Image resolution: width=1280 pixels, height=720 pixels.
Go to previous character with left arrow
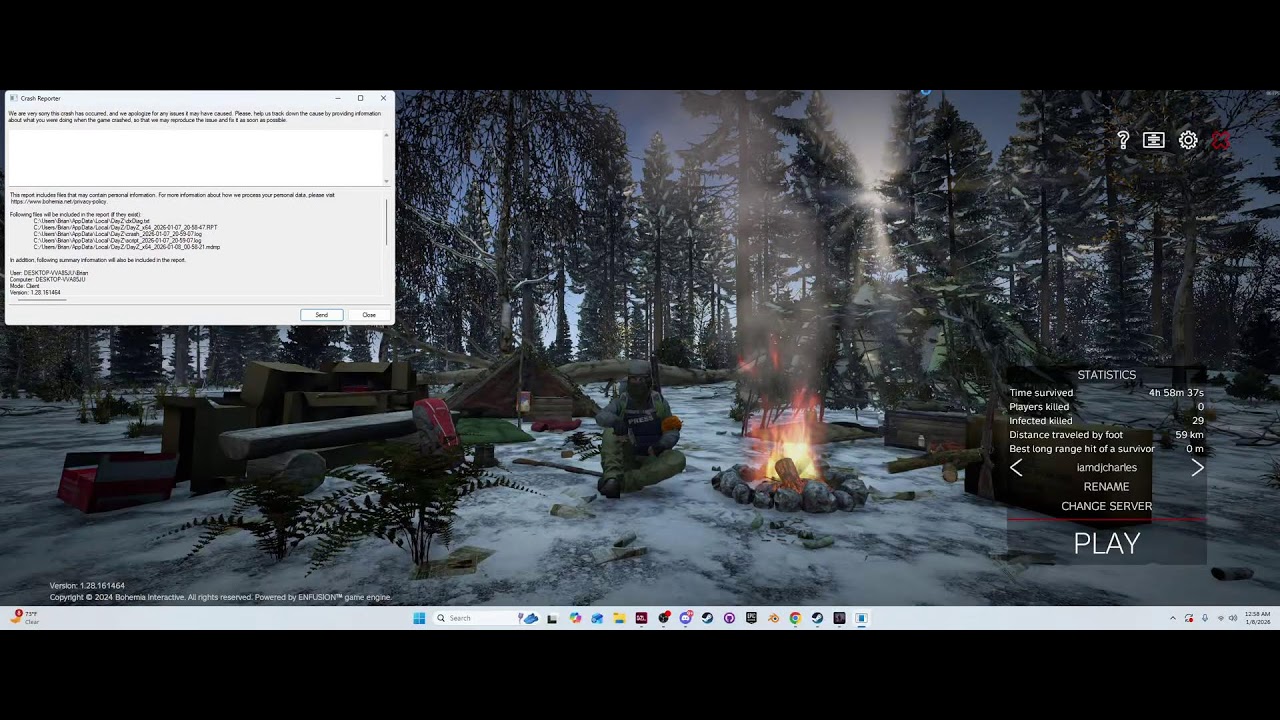point(1016,468)
